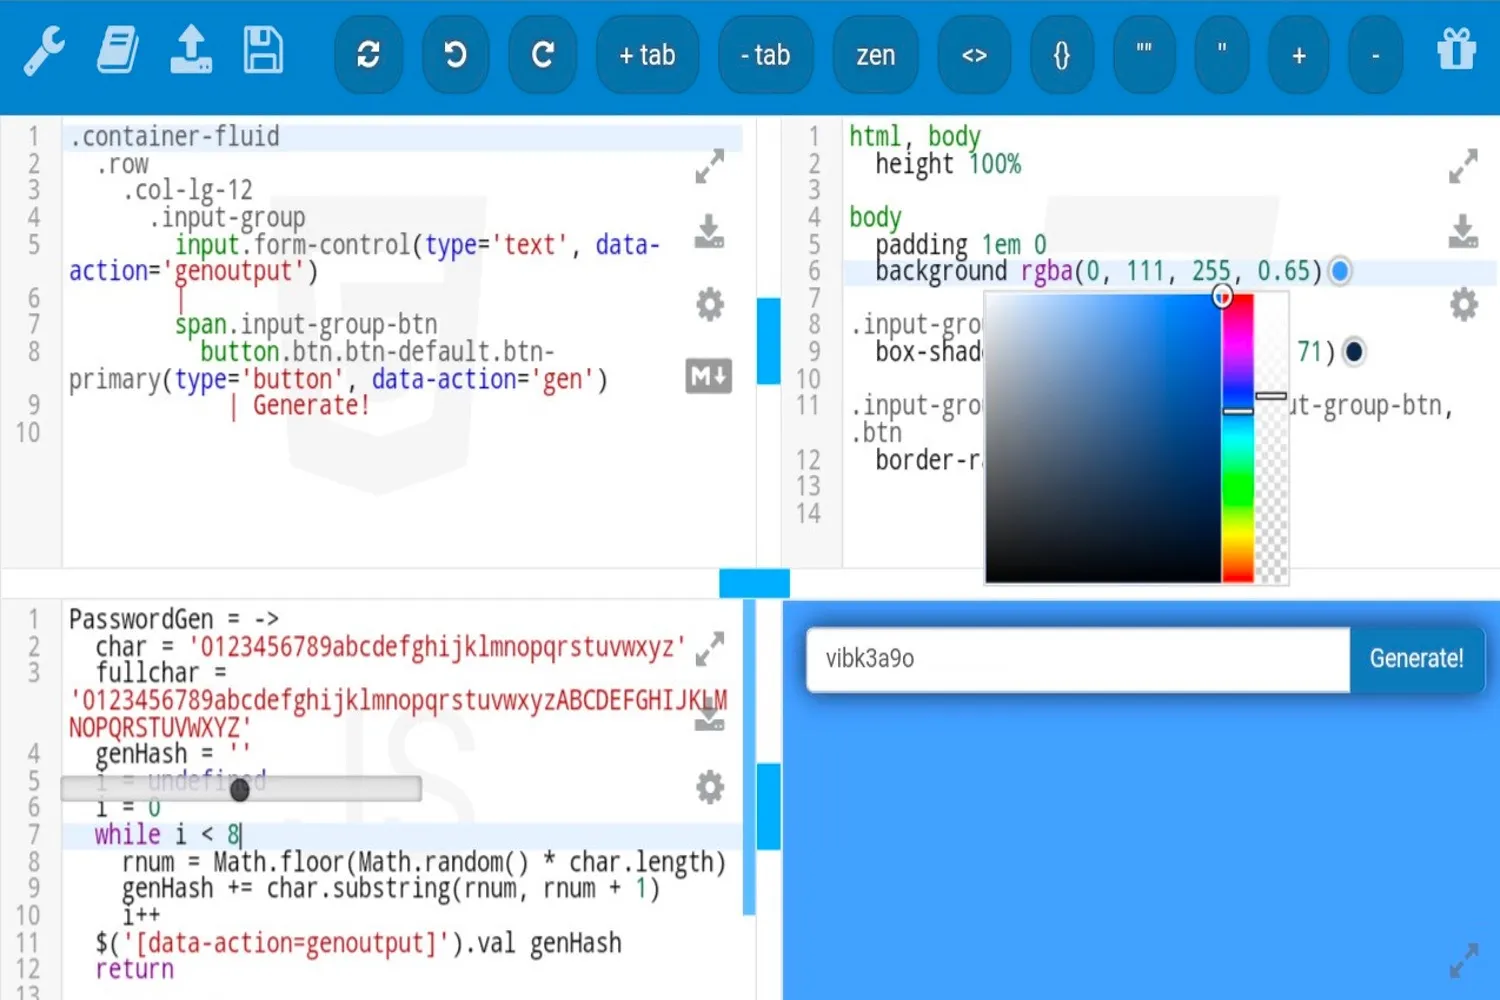Open the documentation book icon

(116, 48)
